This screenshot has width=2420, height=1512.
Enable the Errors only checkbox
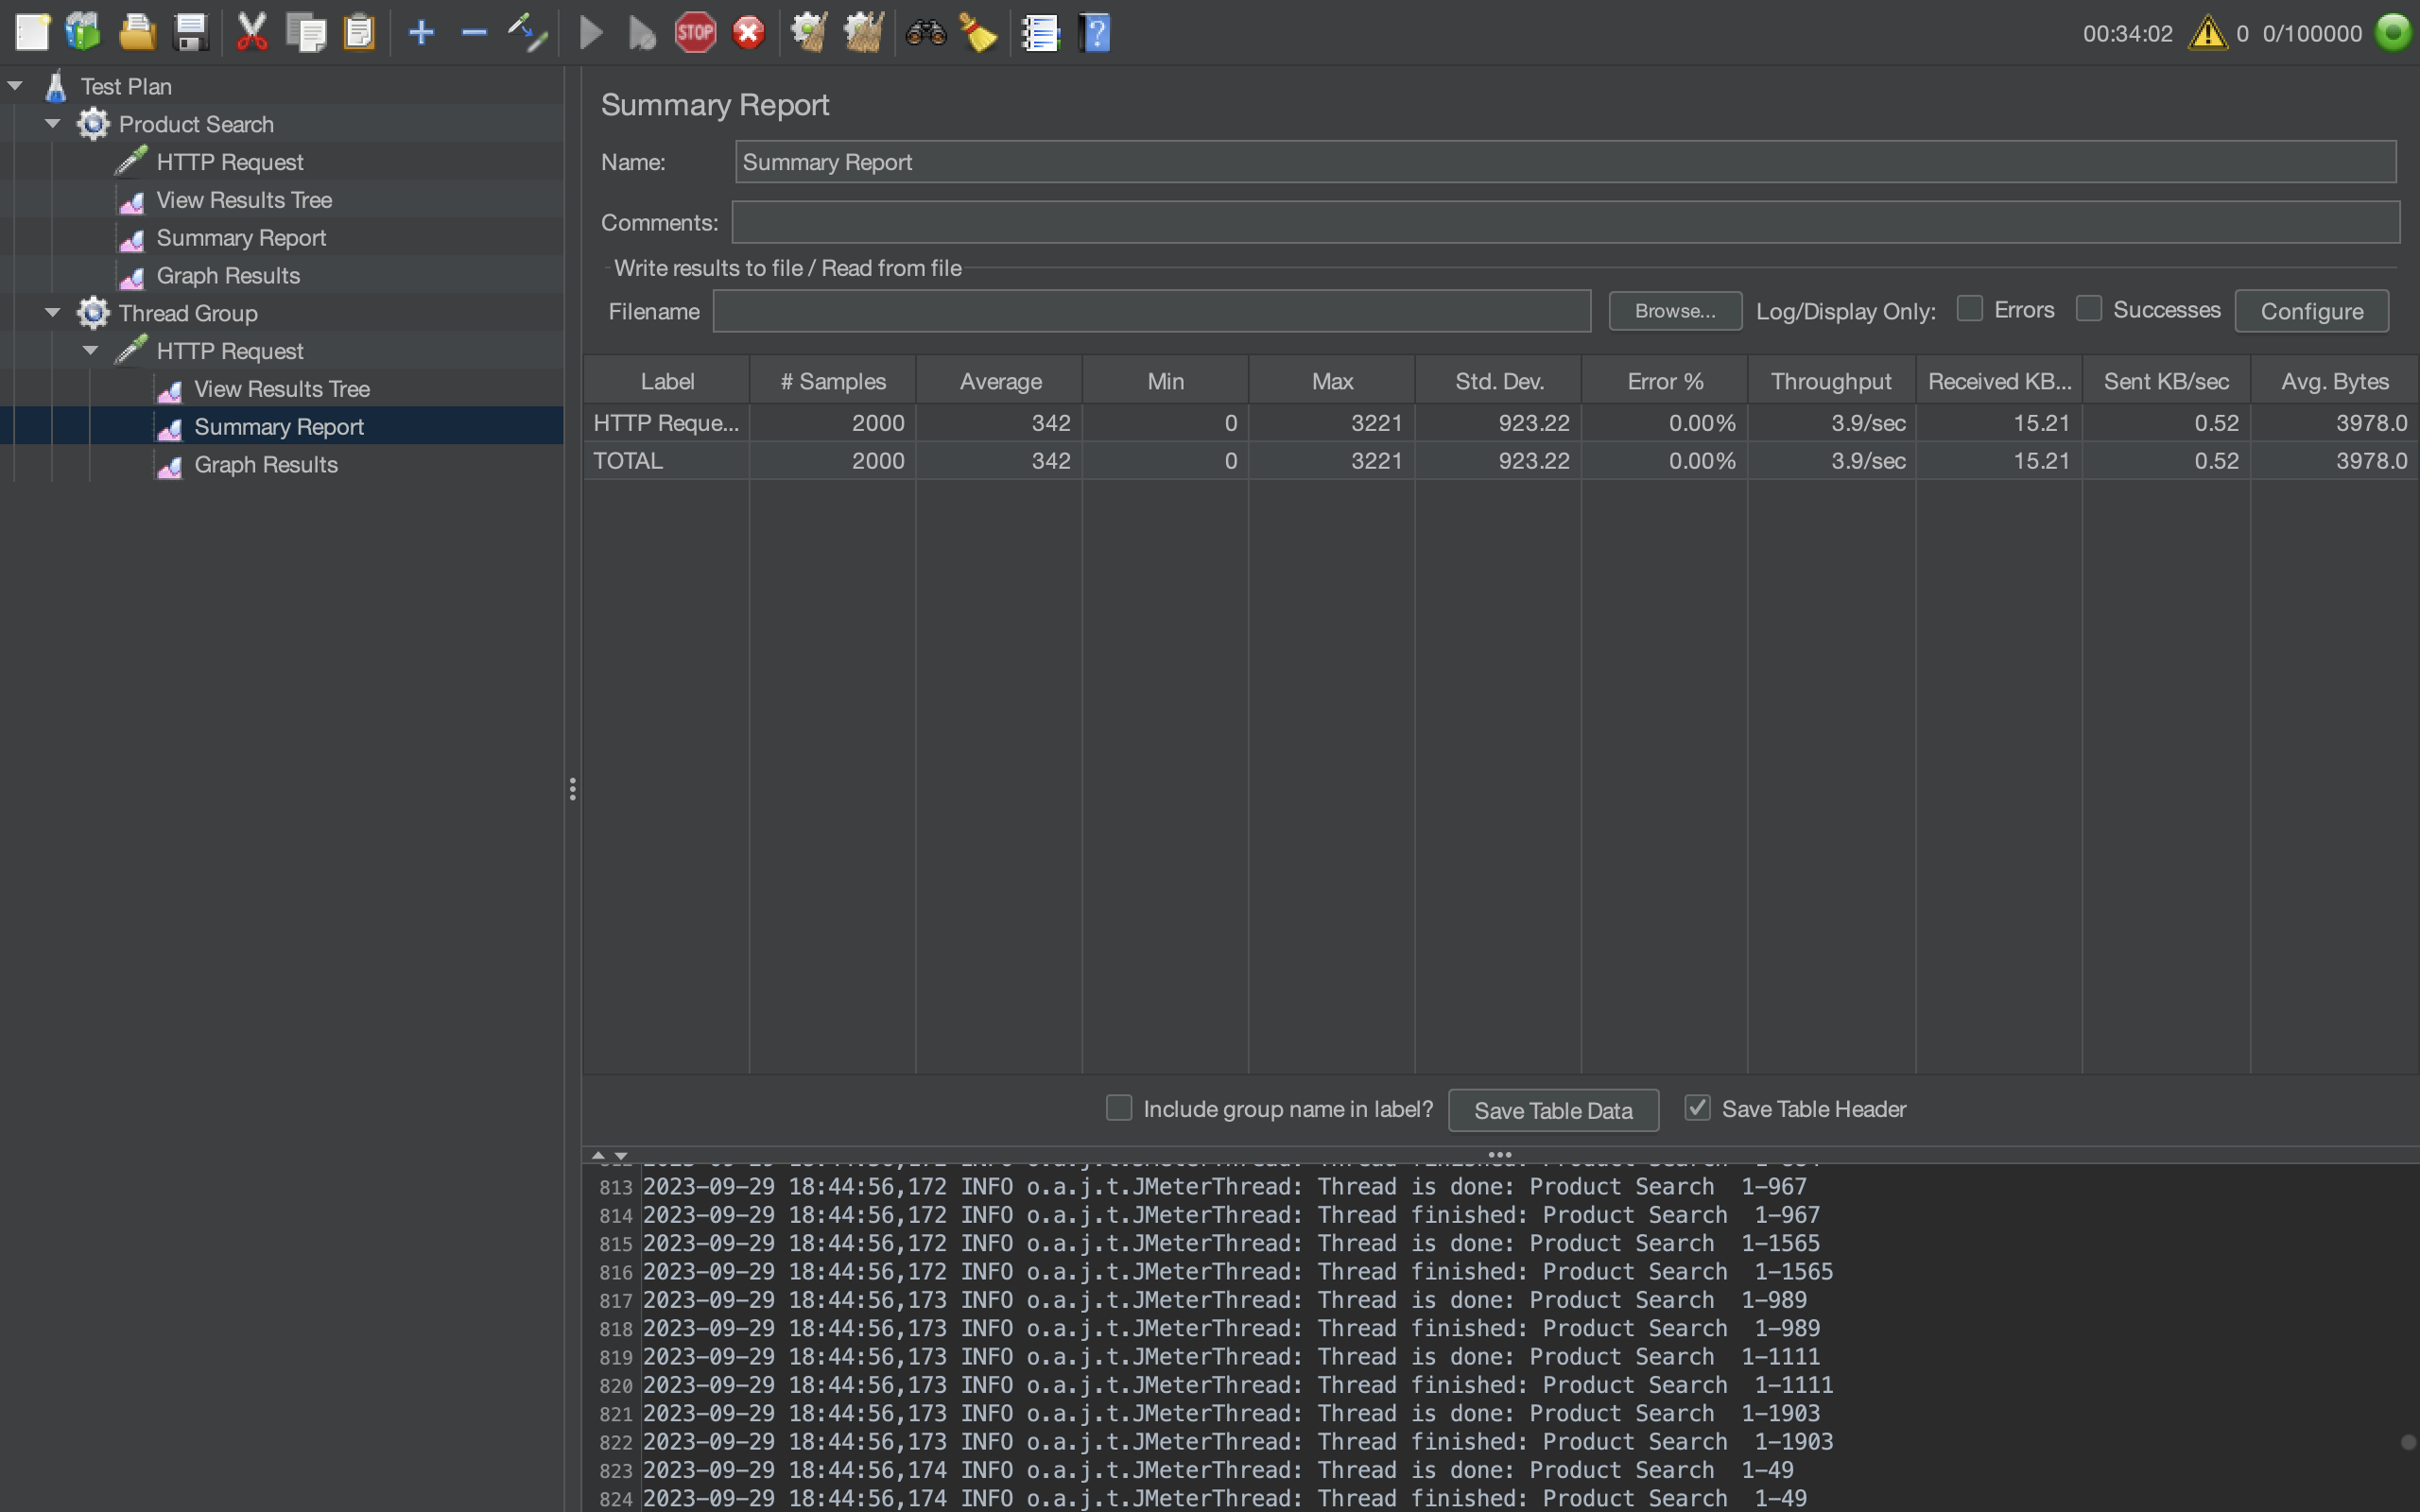pyautogui.click(x=1969, y=309)
